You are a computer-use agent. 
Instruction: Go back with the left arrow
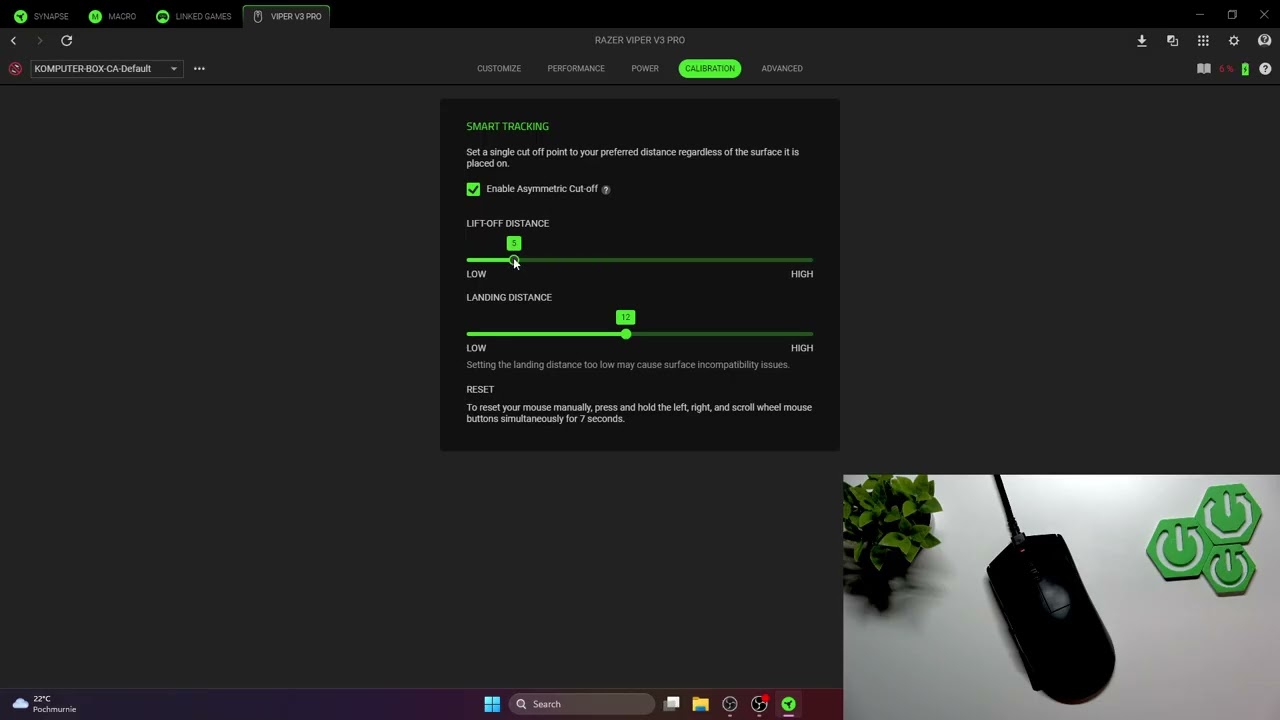13,40
